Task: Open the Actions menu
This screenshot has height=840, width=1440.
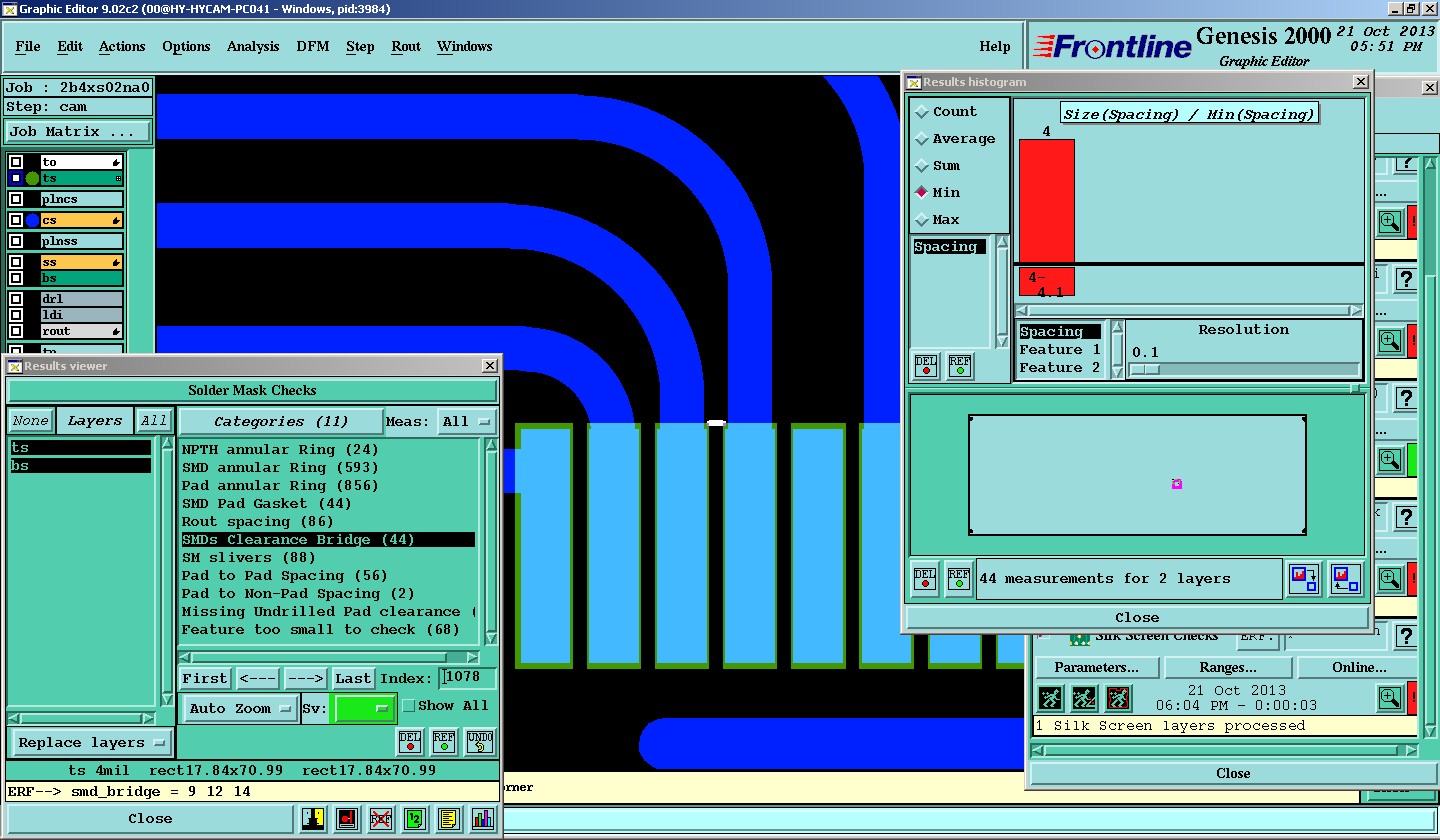Action: coord(122,46)
